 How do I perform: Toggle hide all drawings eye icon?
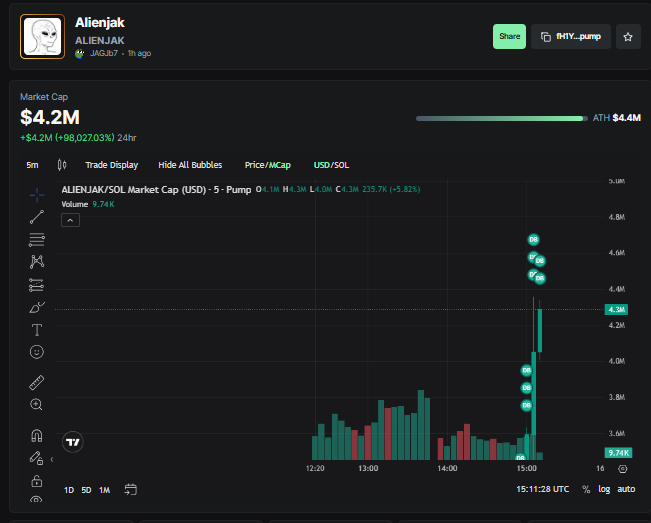(37, 499)
